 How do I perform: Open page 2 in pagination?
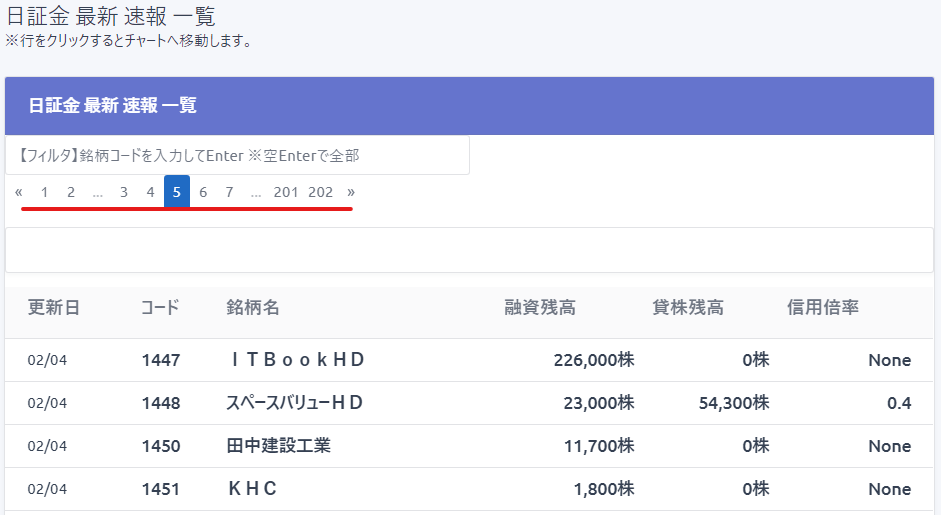(x=71, y=192)
